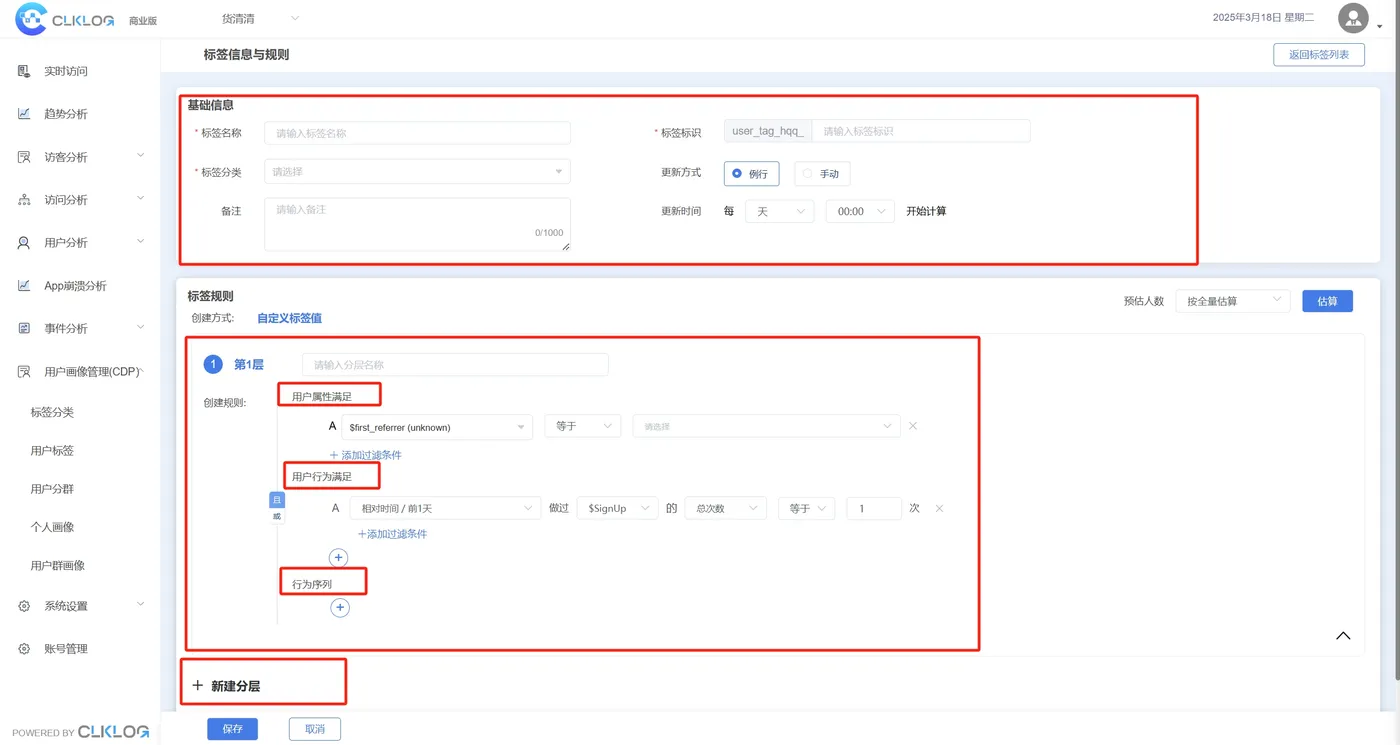Screen dimensions: 1400x745
Task: Select the 例行 update mode
Action: click(751, 174)
